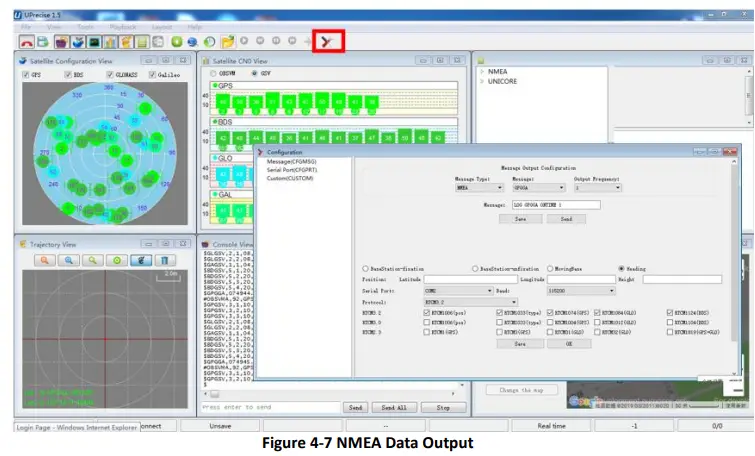Click the red phone disconnect toolbar icon
This screenshot has height=456, width=755.
pos(27,42)
